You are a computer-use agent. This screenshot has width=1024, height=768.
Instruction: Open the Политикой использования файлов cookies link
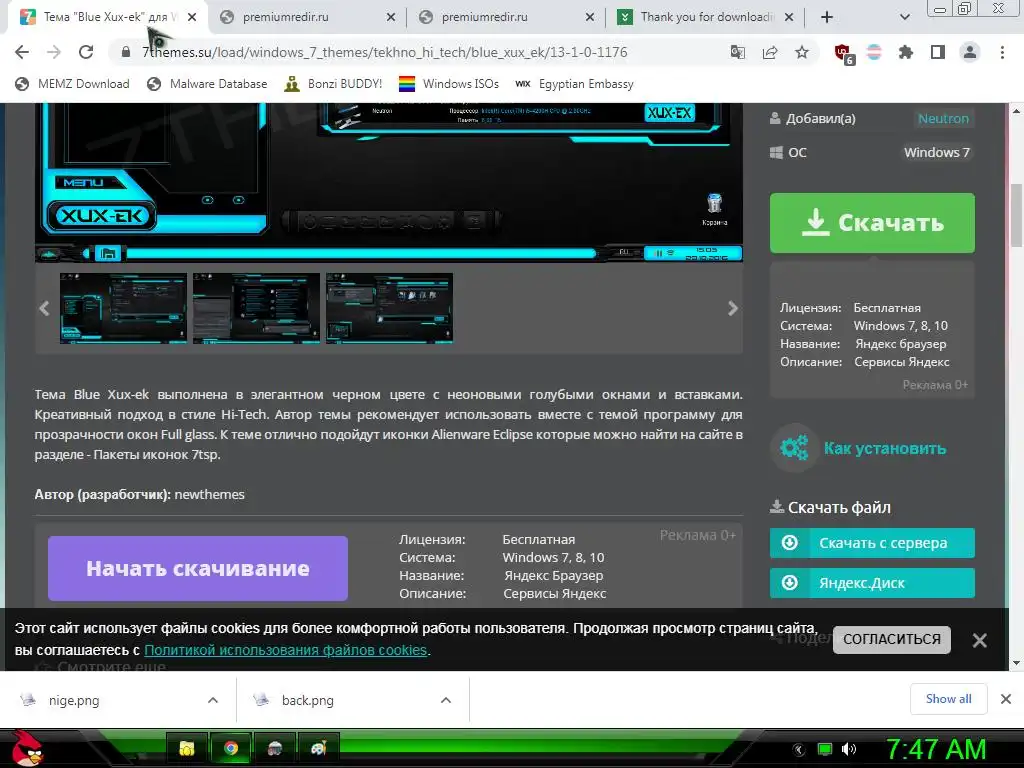(285, 650)
